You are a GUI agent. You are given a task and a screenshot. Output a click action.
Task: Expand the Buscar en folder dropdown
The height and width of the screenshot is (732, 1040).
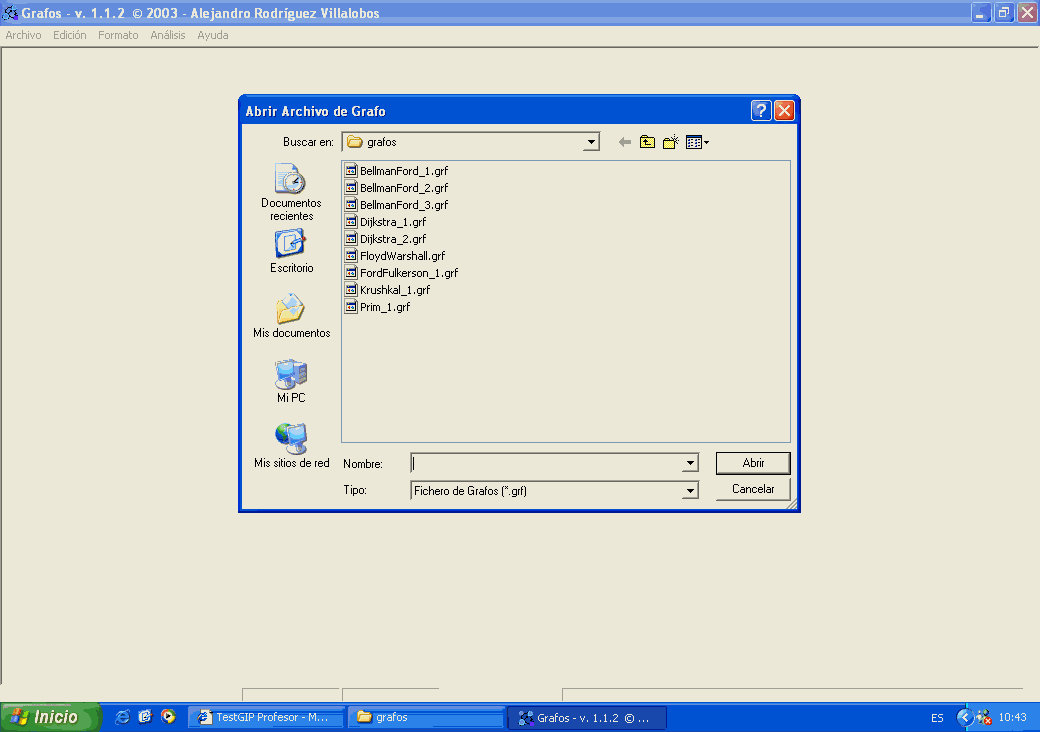(591, 142)
